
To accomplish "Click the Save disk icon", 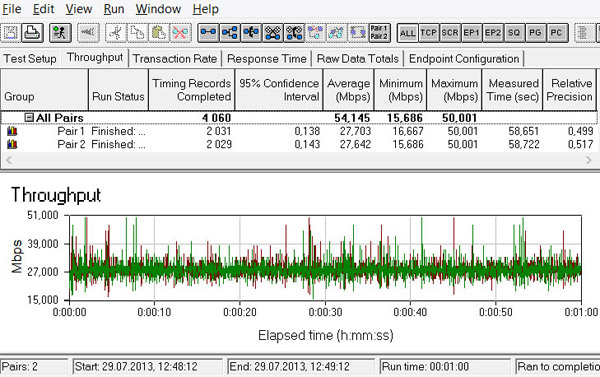I will point(11,33).
